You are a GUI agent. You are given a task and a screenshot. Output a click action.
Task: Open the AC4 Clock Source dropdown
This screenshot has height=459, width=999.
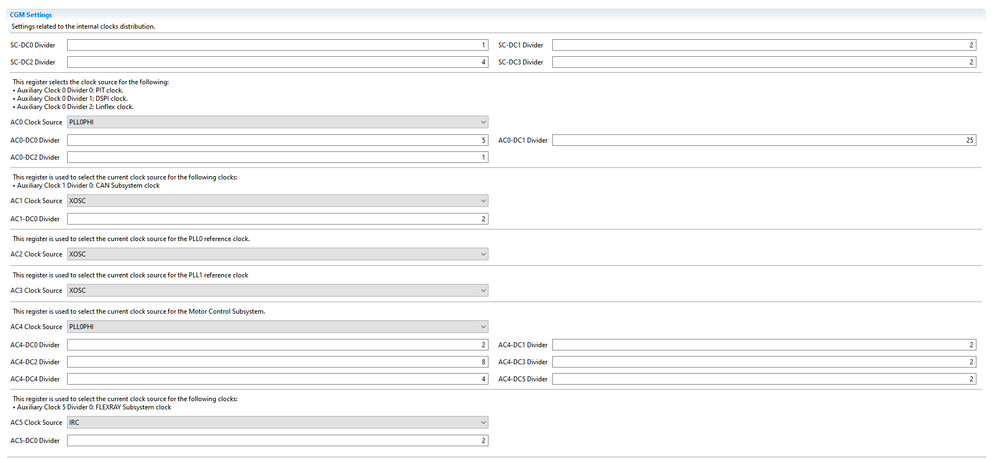click(278, 326)
